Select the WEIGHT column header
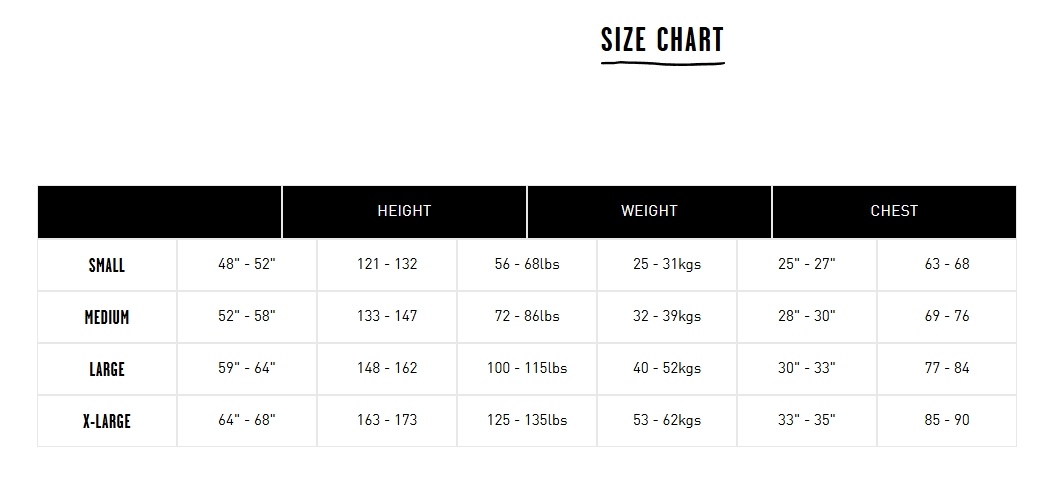Image resolution: width=1053 pixels, height=479 pixels. pos(649,211)
